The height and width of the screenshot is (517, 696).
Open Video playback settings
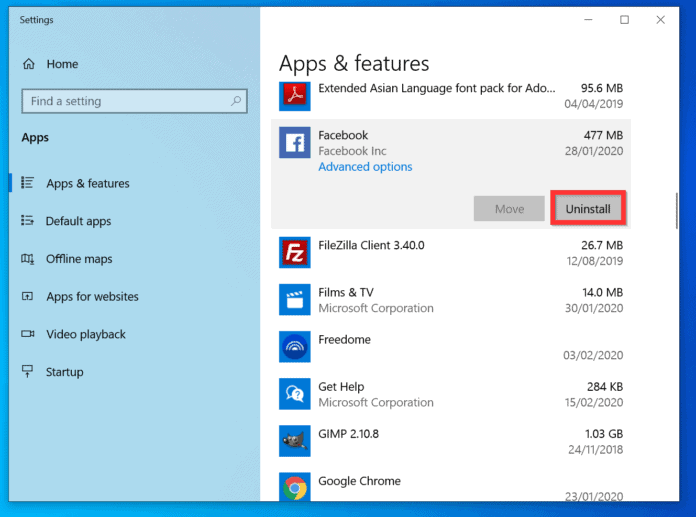click(86, 334)
